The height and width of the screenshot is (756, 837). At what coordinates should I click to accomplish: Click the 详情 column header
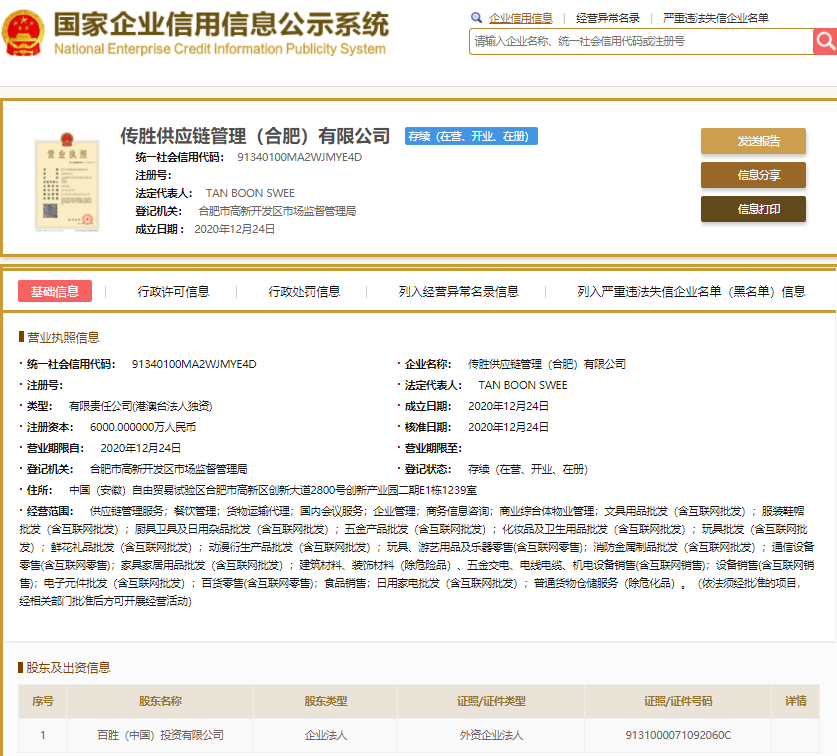(795, 701)
